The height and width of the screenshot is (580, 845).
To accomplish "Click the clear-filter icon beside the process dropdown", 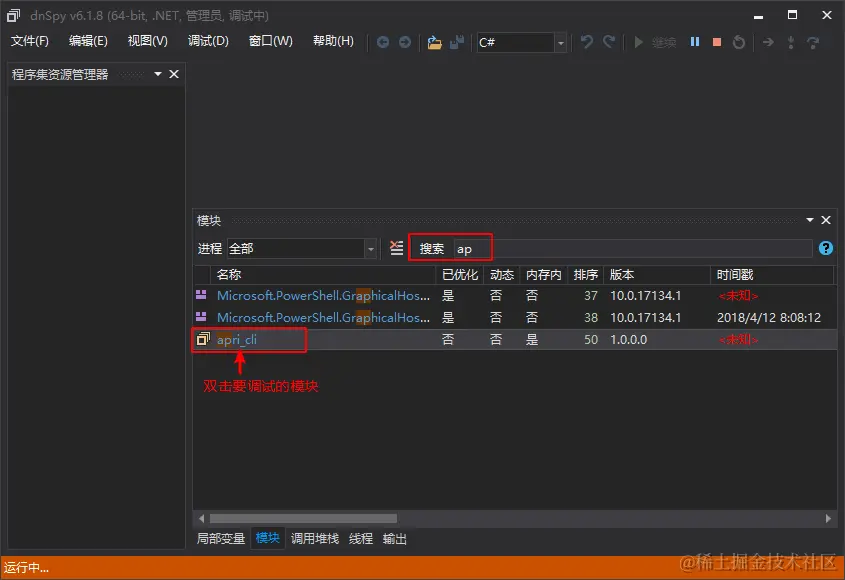I will 396,248.
